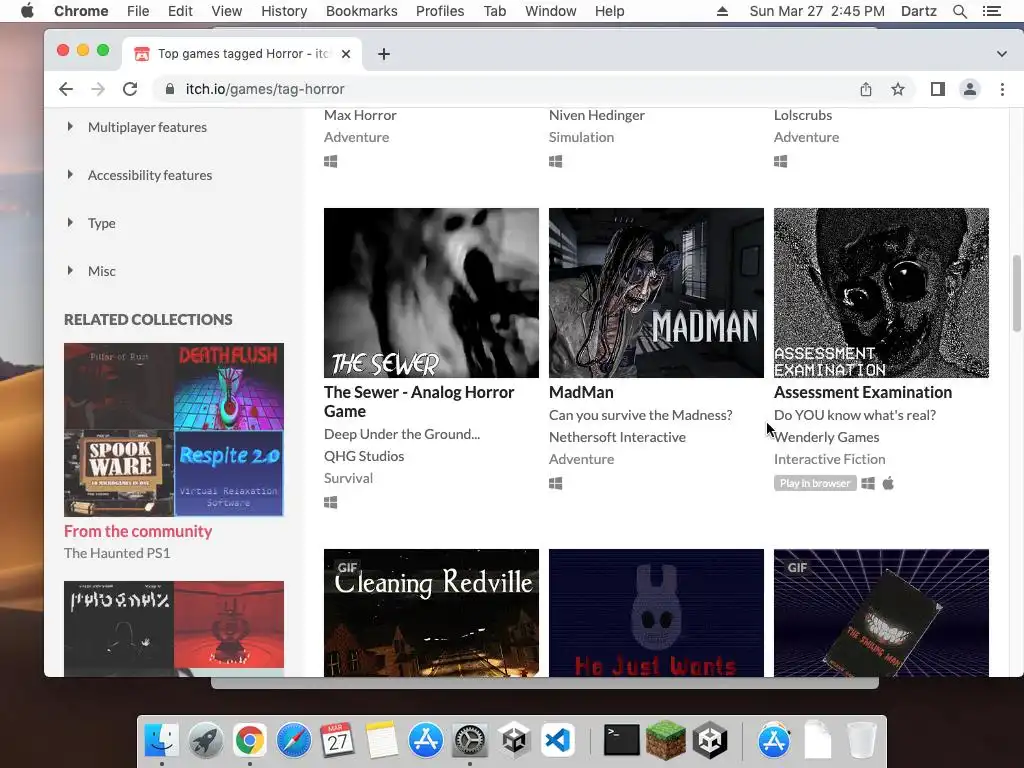The width and height of the screenshot is (1024, 768).
Task: Click the share page icon in address bar
Action: [x=866, y=89]
